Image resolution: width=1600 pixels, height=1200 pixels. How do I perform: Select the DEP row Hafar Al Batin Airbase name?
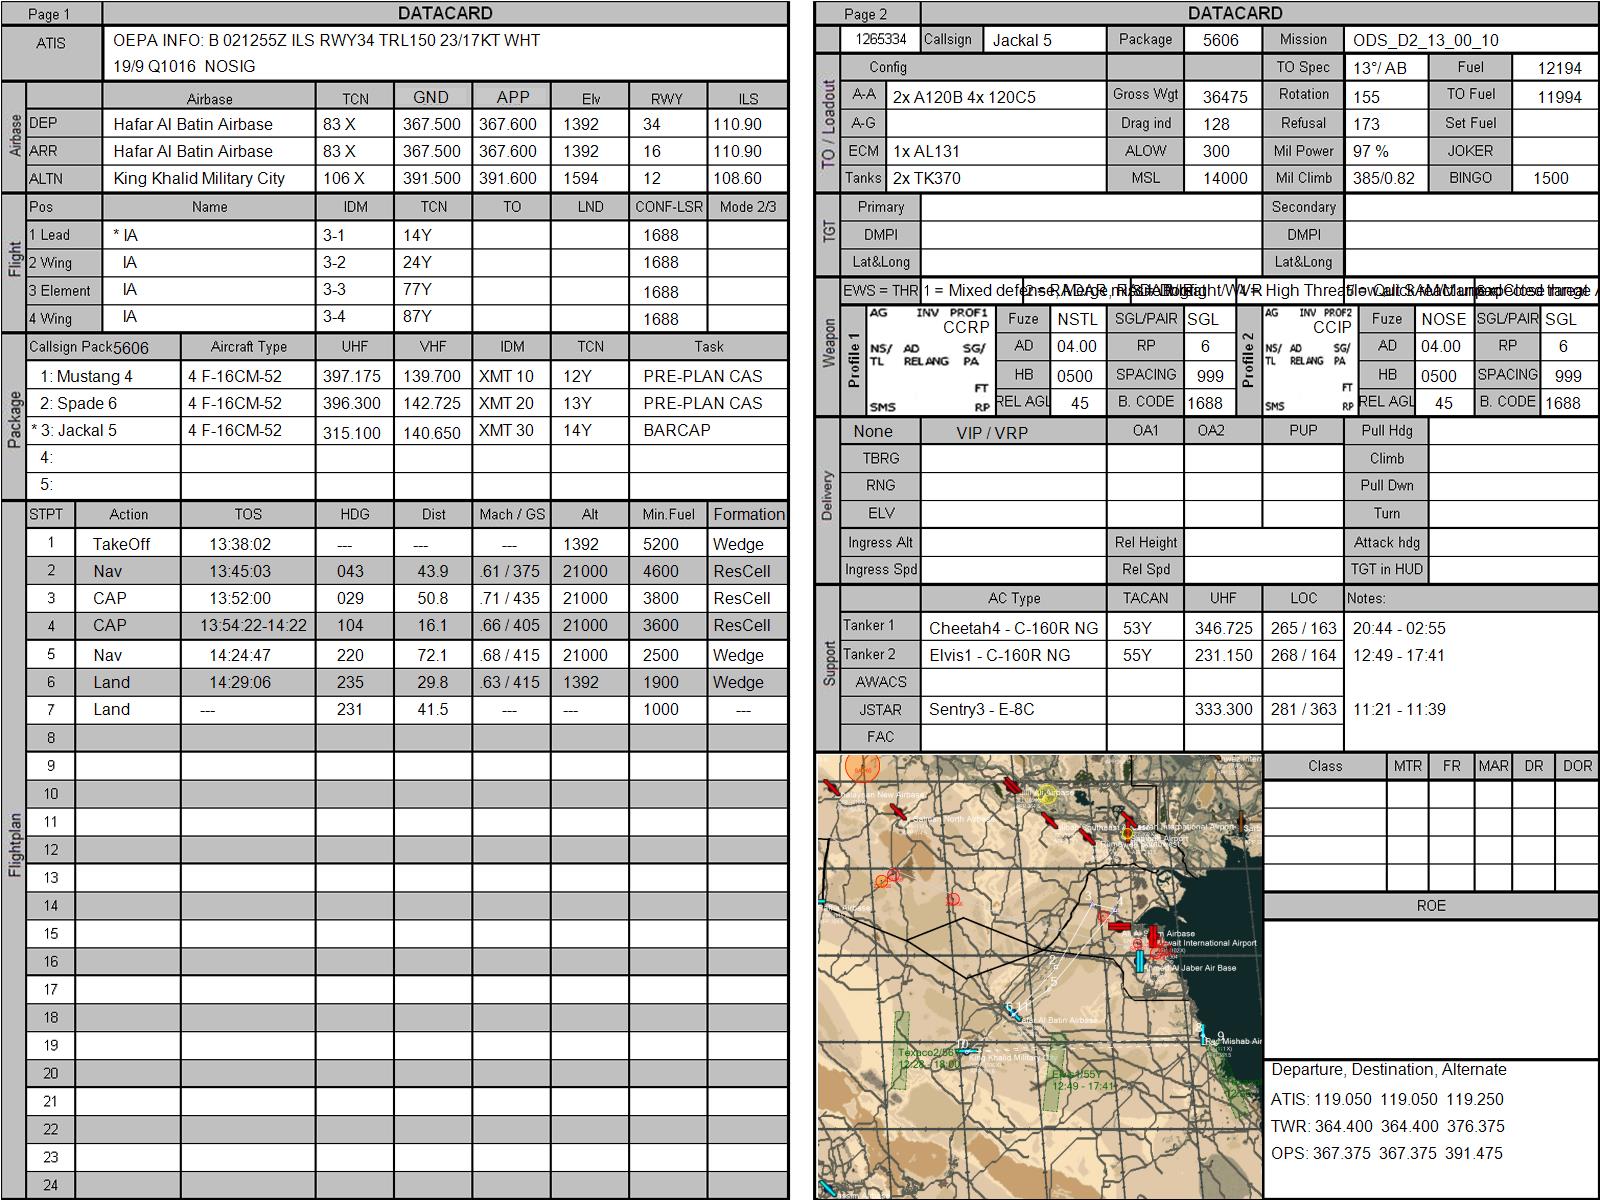193,124
